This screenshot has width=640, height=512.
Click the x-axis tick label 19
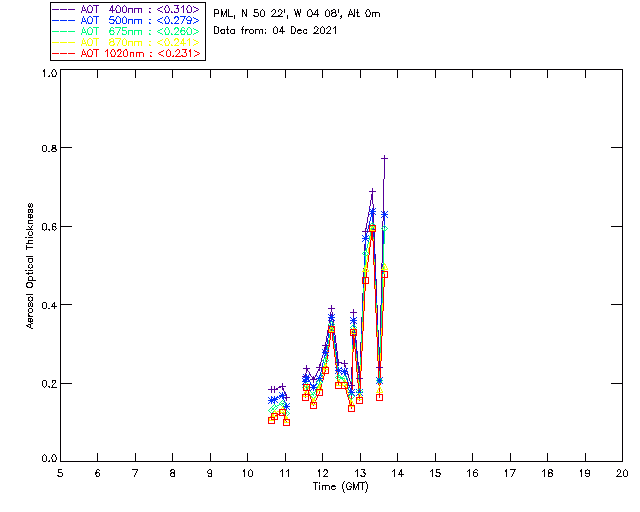click(x=585, y=473)
